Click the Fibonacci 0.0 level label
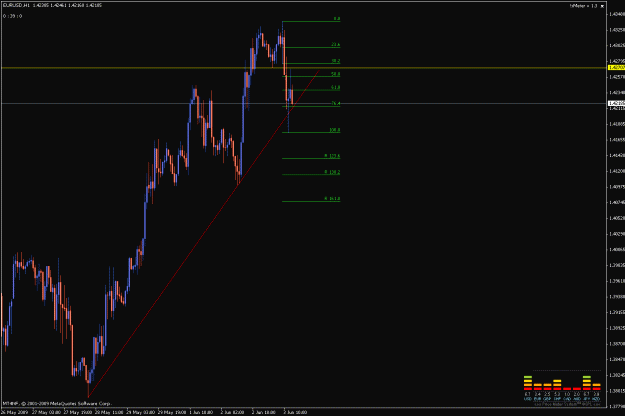The image size is (625, 416). pyautogui.click(x=336, y=19)
